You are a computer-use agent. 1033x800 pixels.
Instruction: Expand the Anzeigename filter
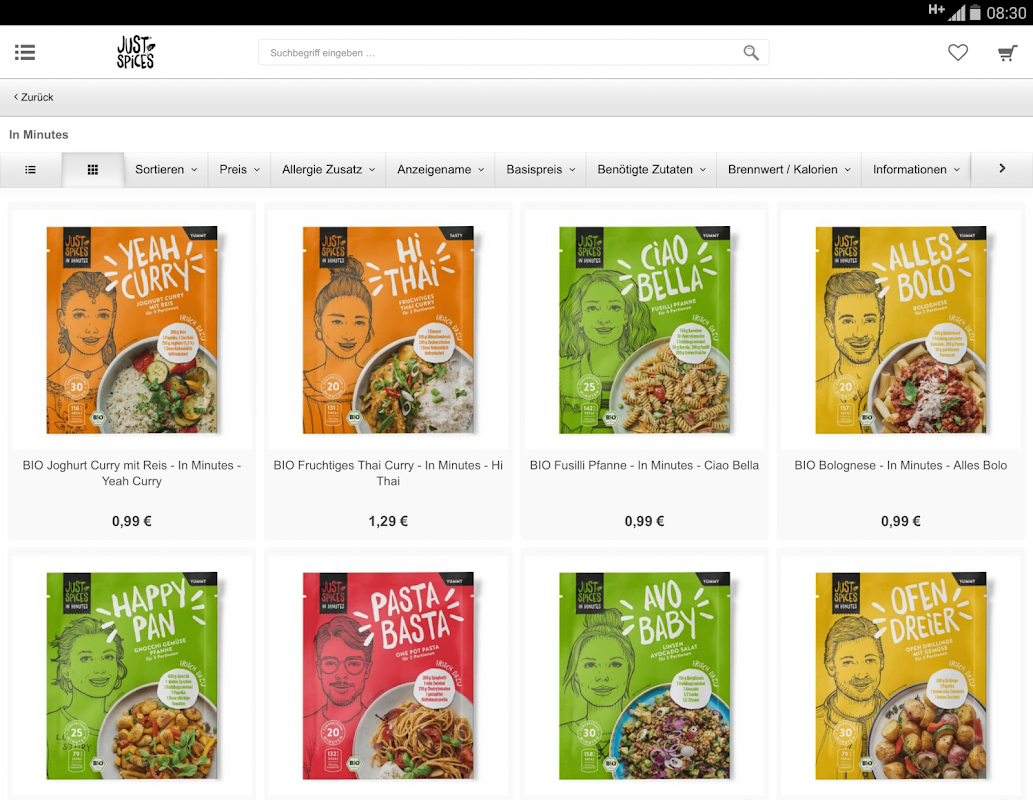tap(440, 169)
